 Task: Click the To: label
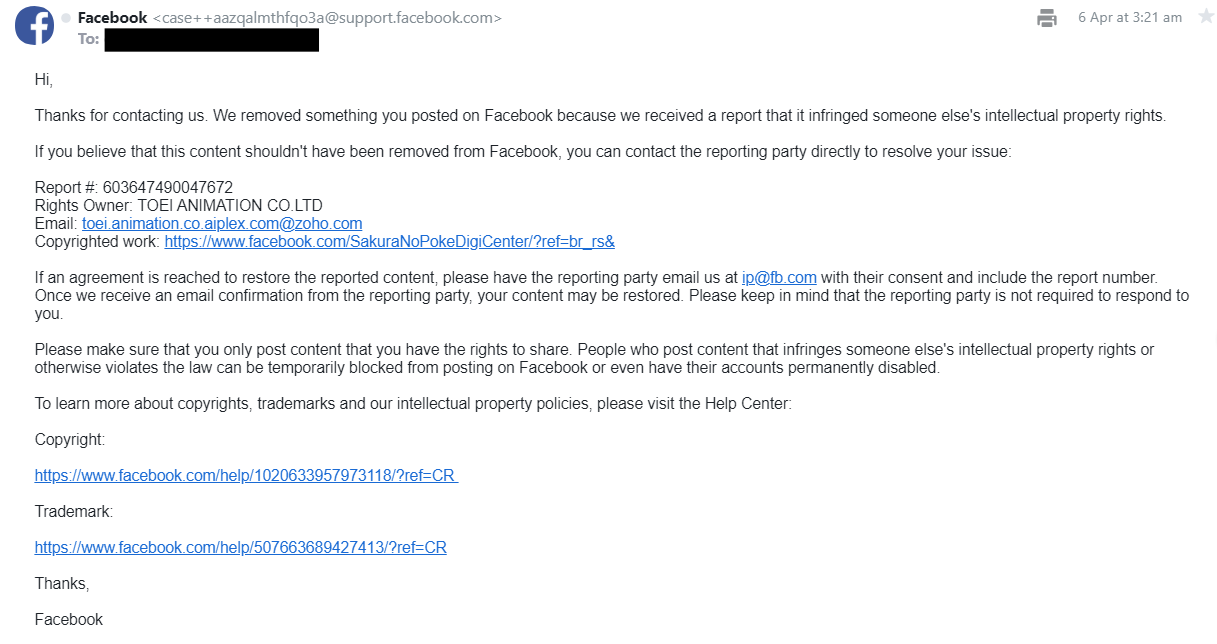coord(88,40)
